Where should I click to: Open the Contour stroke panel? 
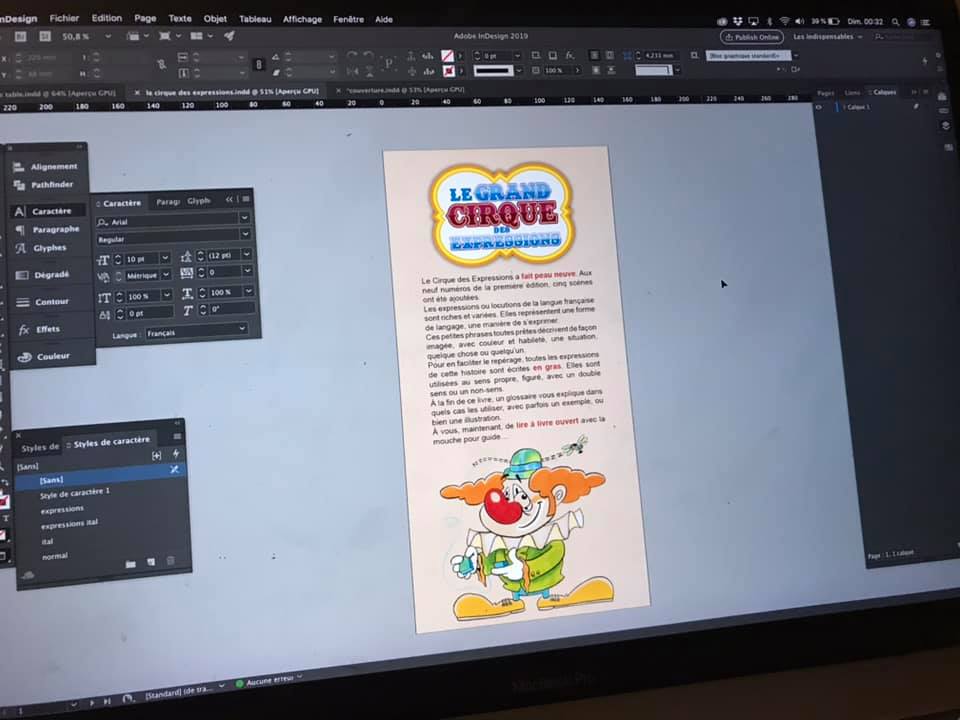tap(43, 302)
